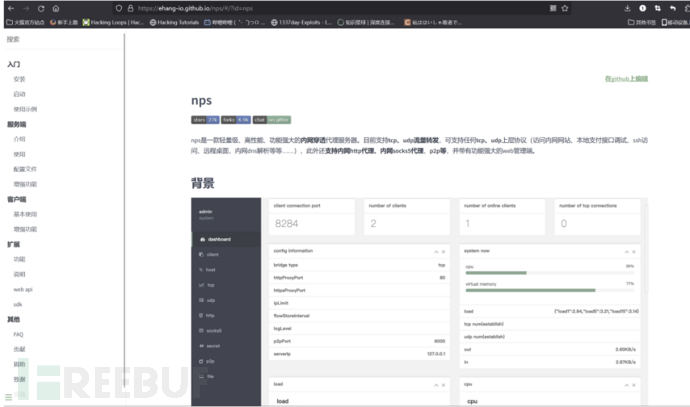This screenshot has height=407, width=690.
Task: Click the QR code icon in address bar
Action: point(553,8)
